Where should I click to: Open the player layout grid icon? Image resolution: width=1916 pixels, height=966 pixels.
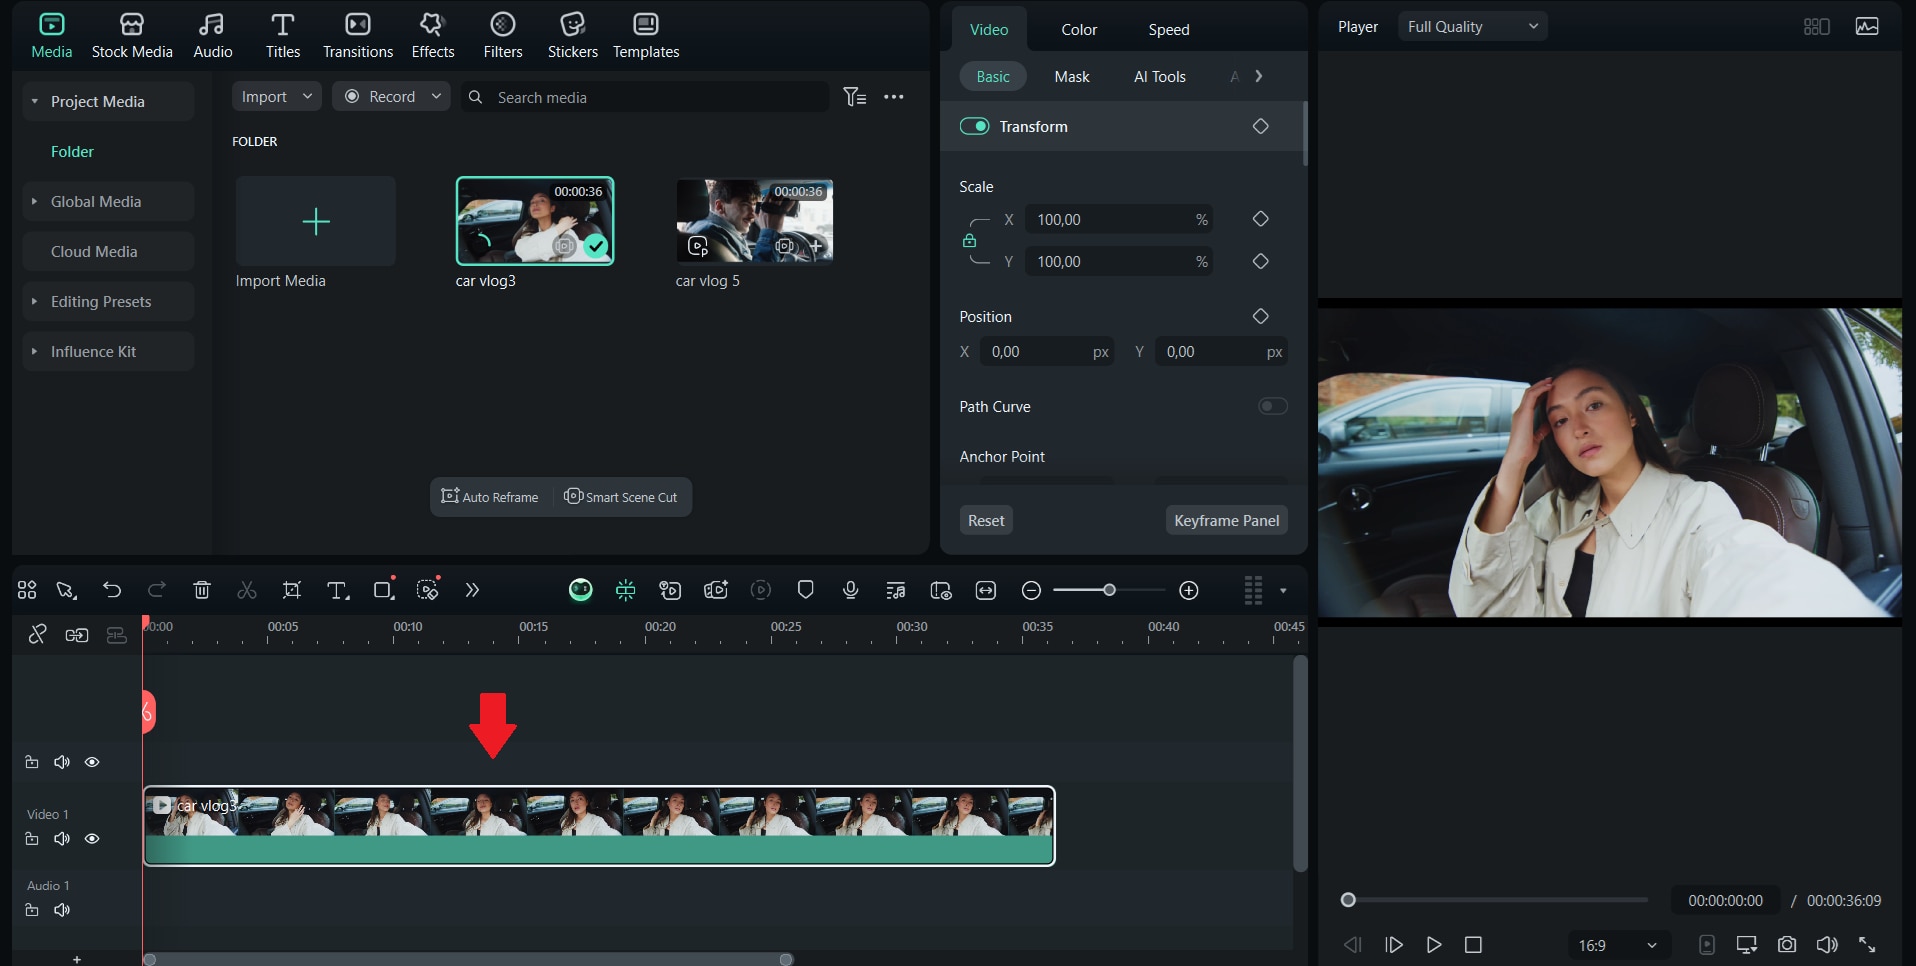1817,27
